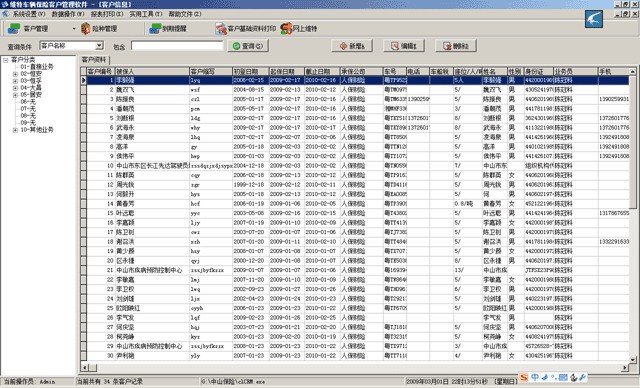Click the horizontal scrollbar left arrow
The height and width of the screenshot is (388, 640).
(84, 368)
